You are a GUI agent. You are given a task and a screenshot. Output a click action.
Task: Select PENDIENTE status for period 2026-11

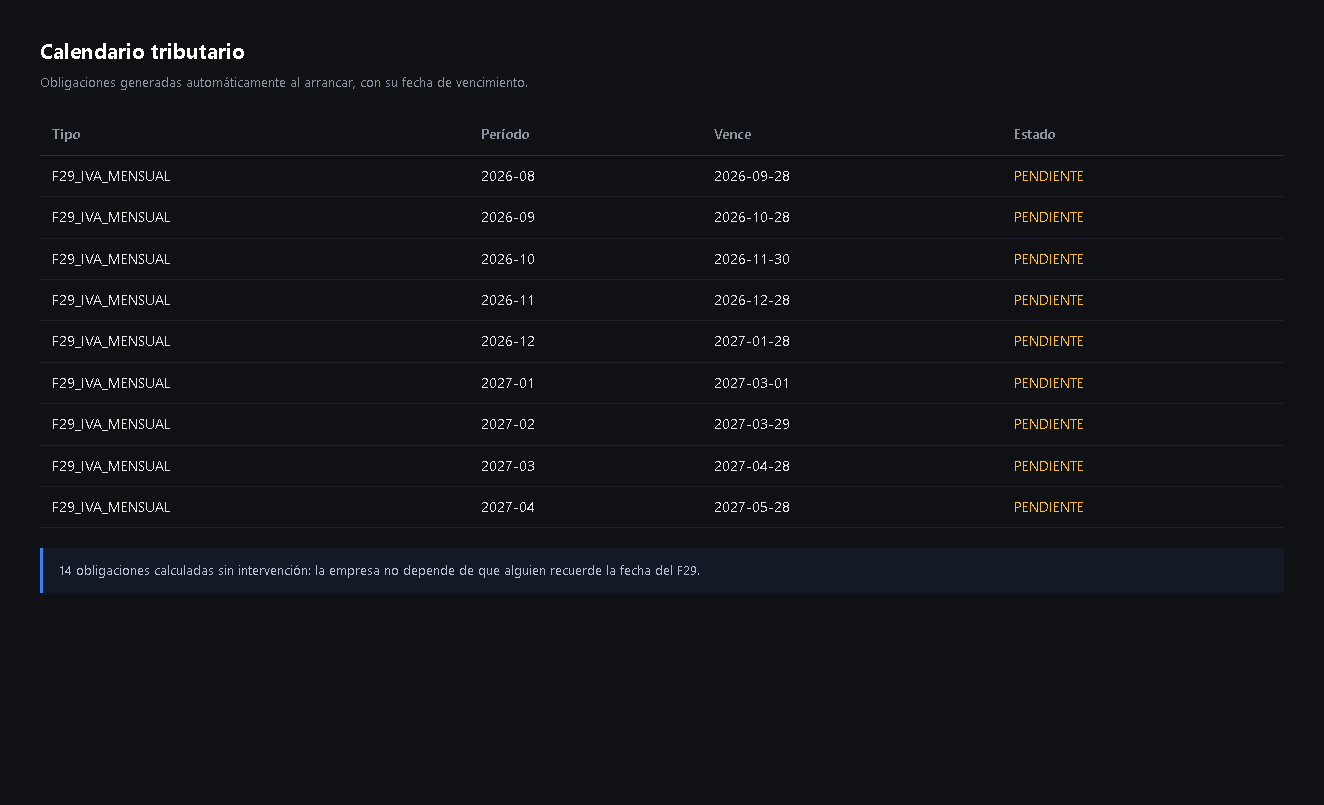coord(1049,300)
